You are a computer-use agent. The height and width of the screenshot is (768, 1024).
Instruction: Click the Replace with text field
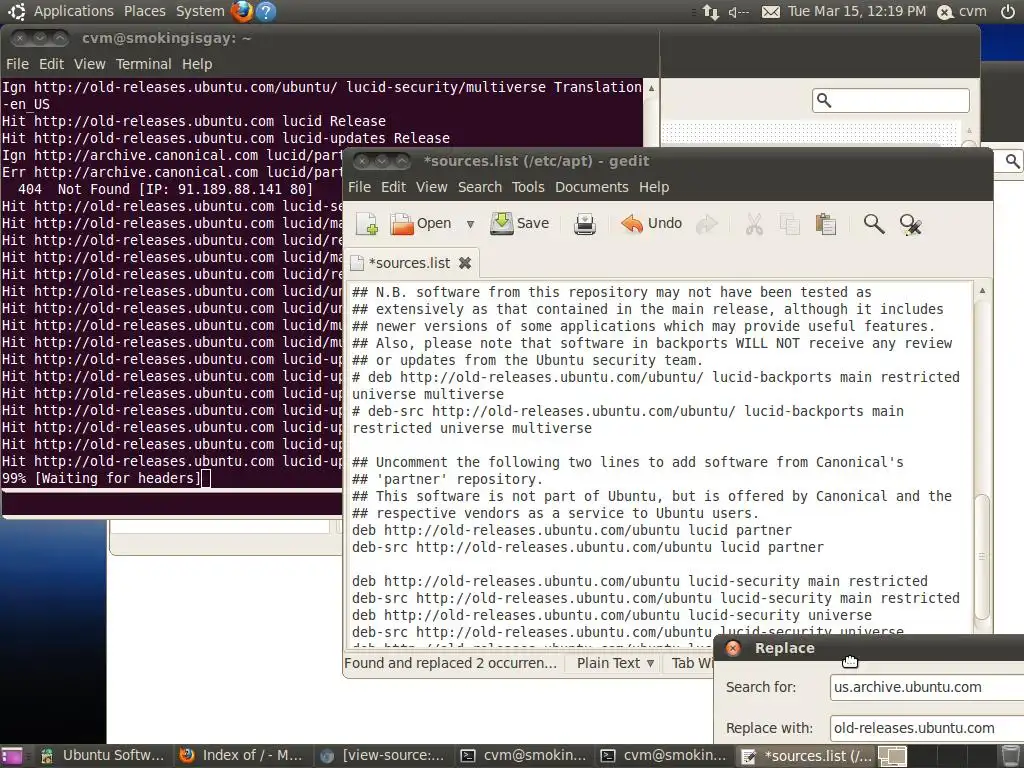tap(927, 728)
